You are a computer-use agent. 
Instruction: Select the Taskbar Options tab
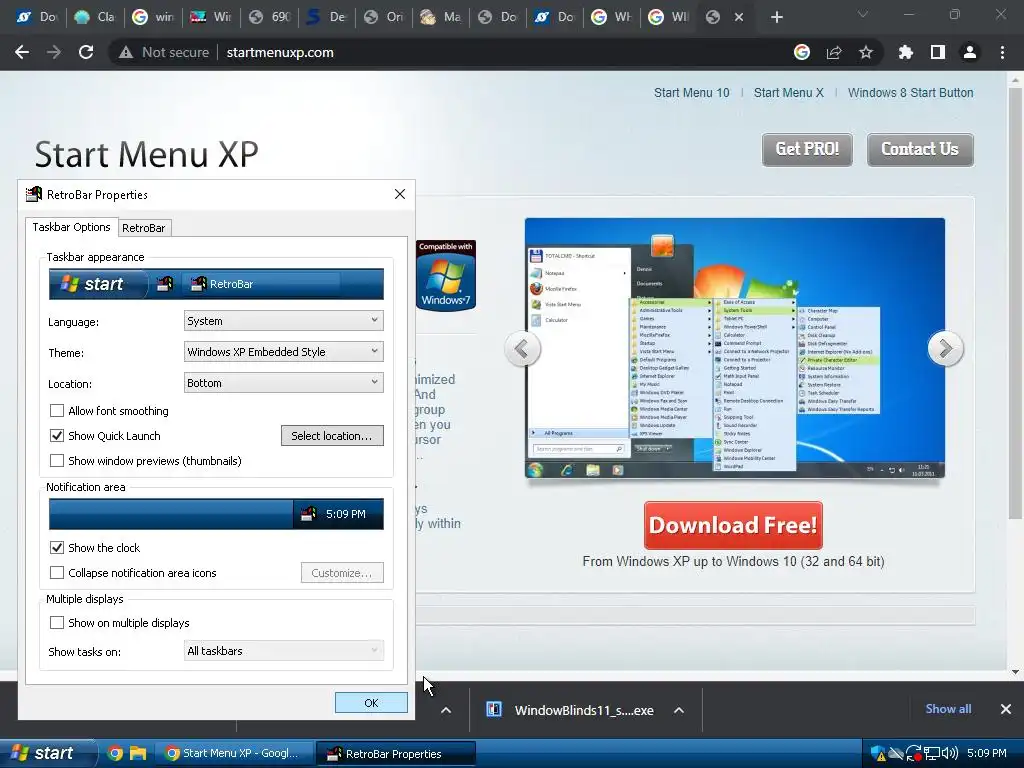click(71, 227)
